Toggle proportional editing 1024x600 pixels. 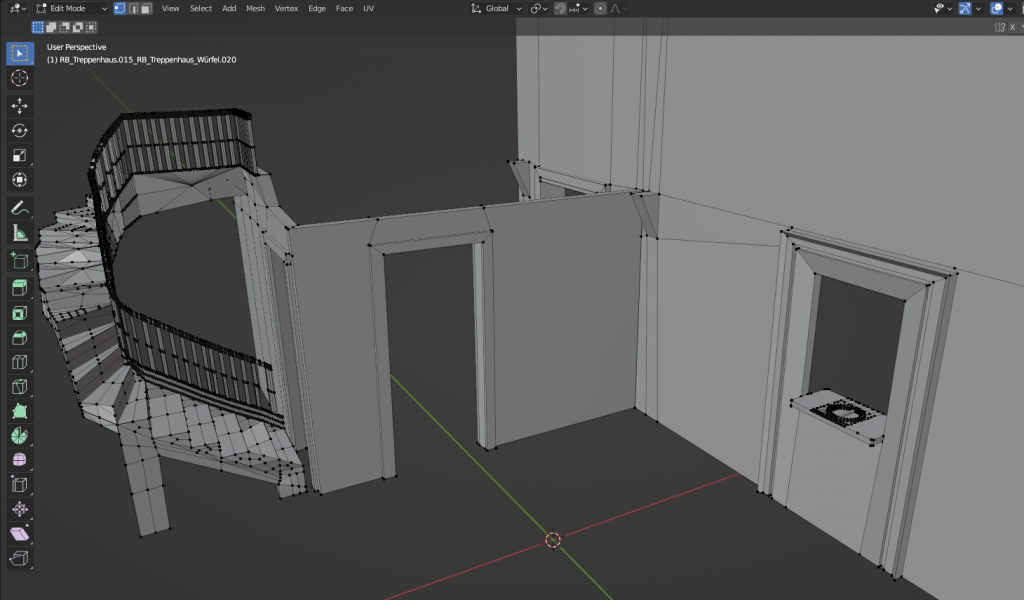point(602,8)
